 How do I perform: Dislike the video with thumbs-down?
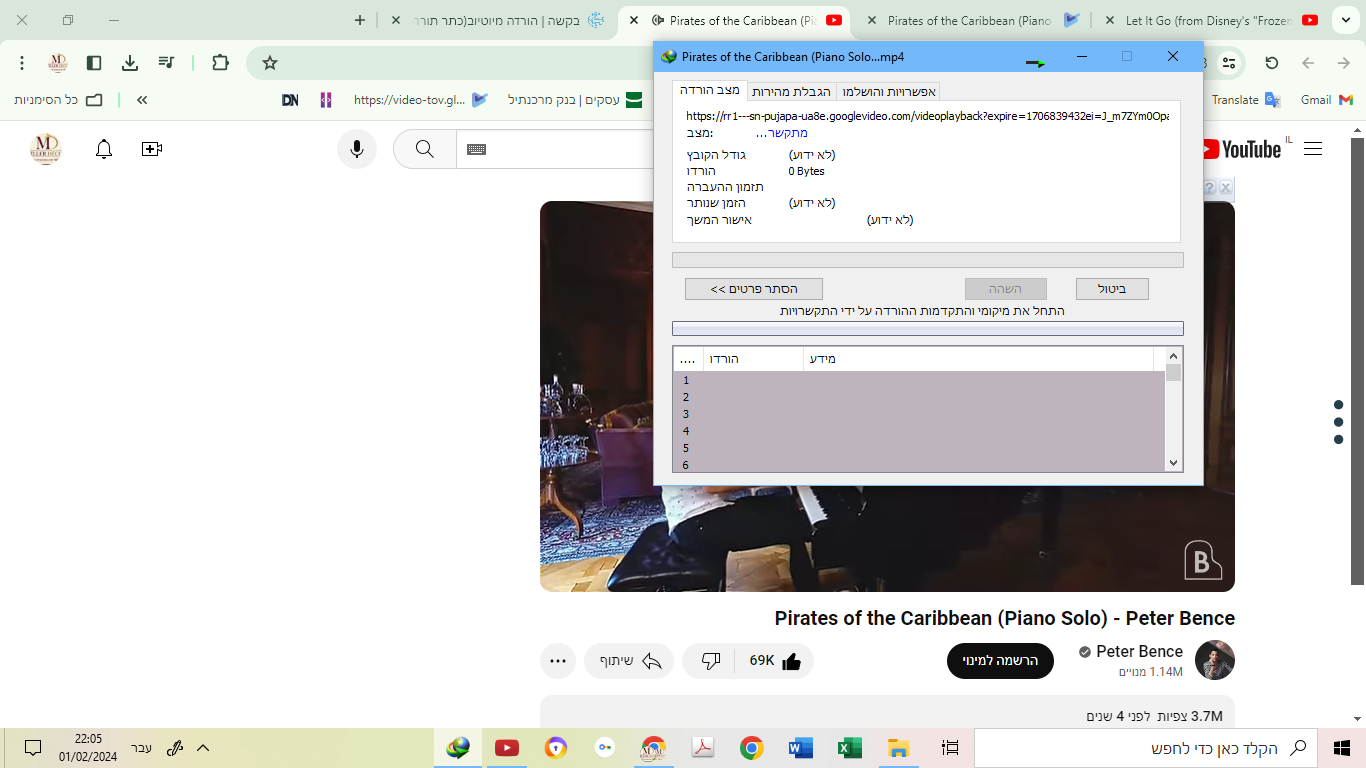coord(711,661)
